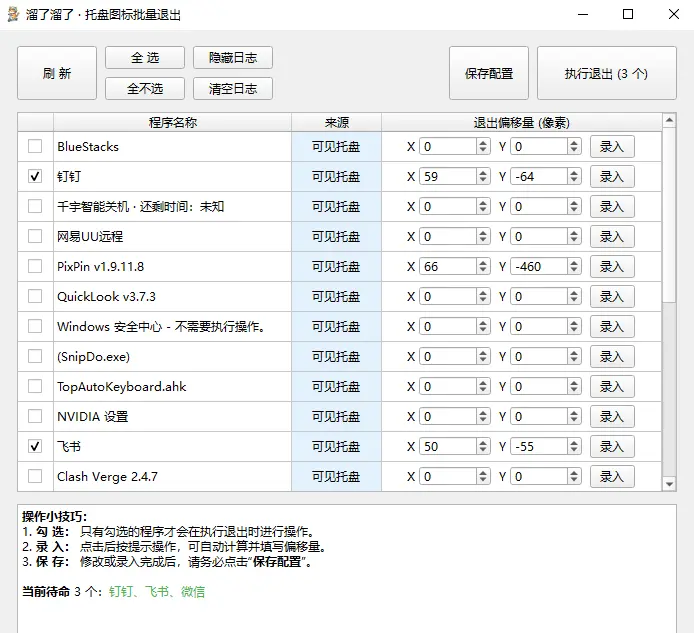Tick the (SnipDo.exe) checkbox
694x633 pixels.
pos(35,356)
